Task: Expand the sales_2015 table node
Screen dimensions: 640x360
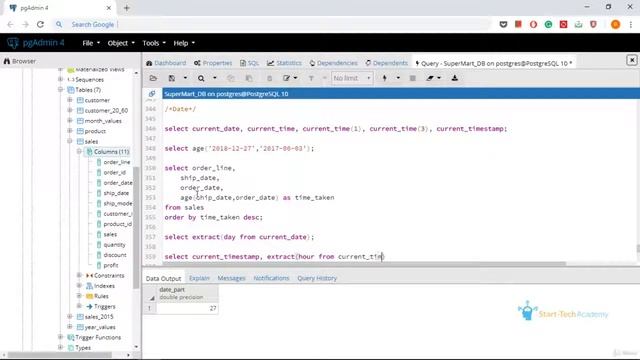Action: click(x=70, y=317)
